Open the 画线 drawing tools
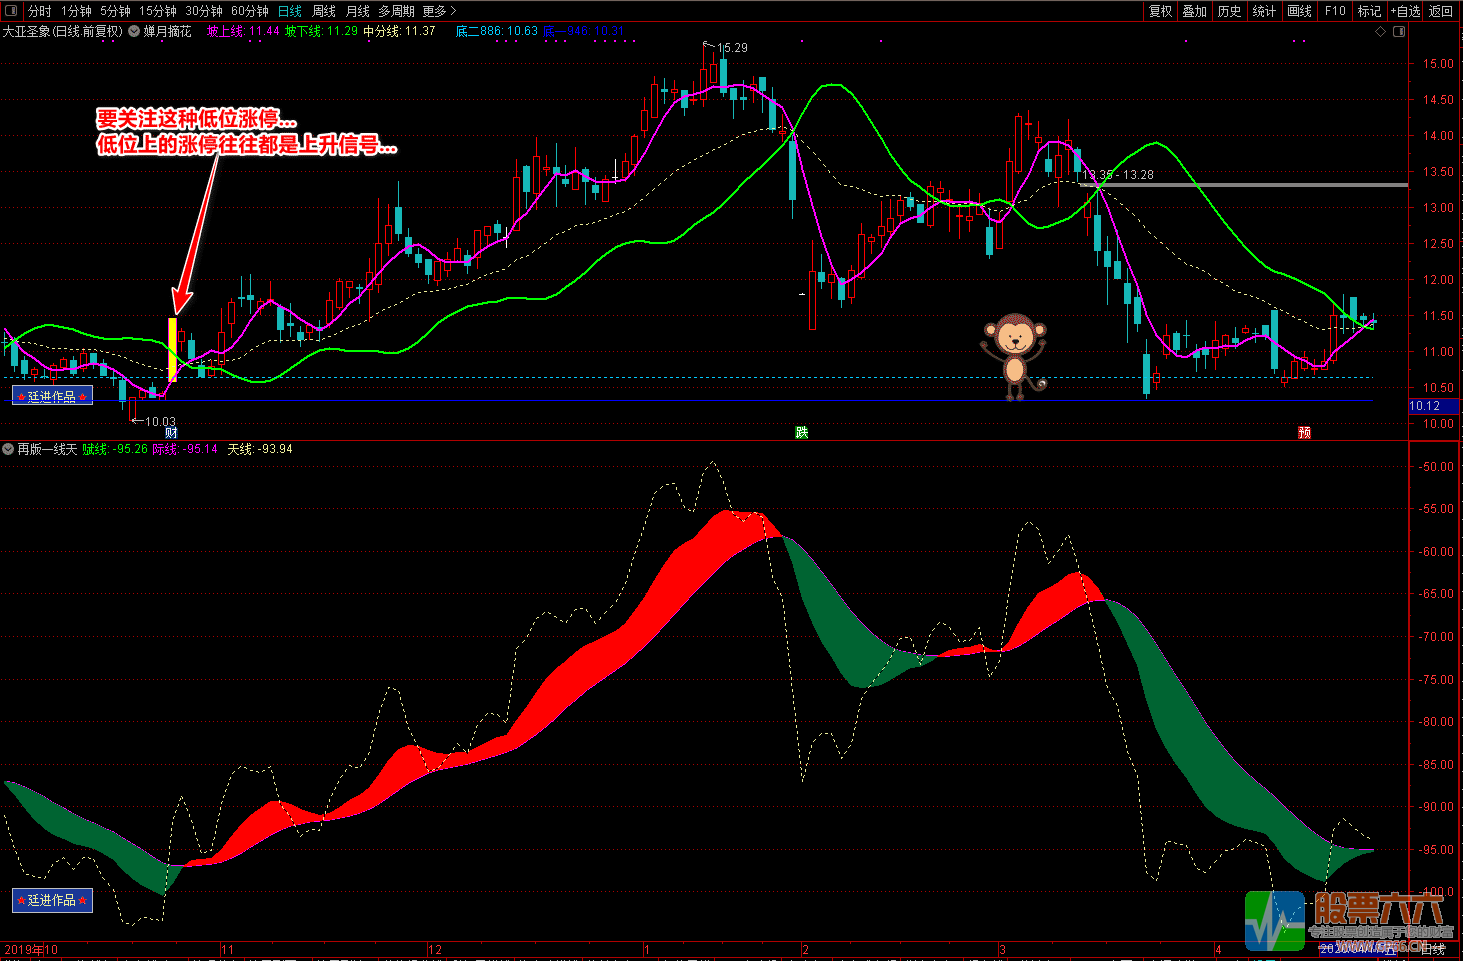This screenshot has width=1463, height=961. point(1299,11)
